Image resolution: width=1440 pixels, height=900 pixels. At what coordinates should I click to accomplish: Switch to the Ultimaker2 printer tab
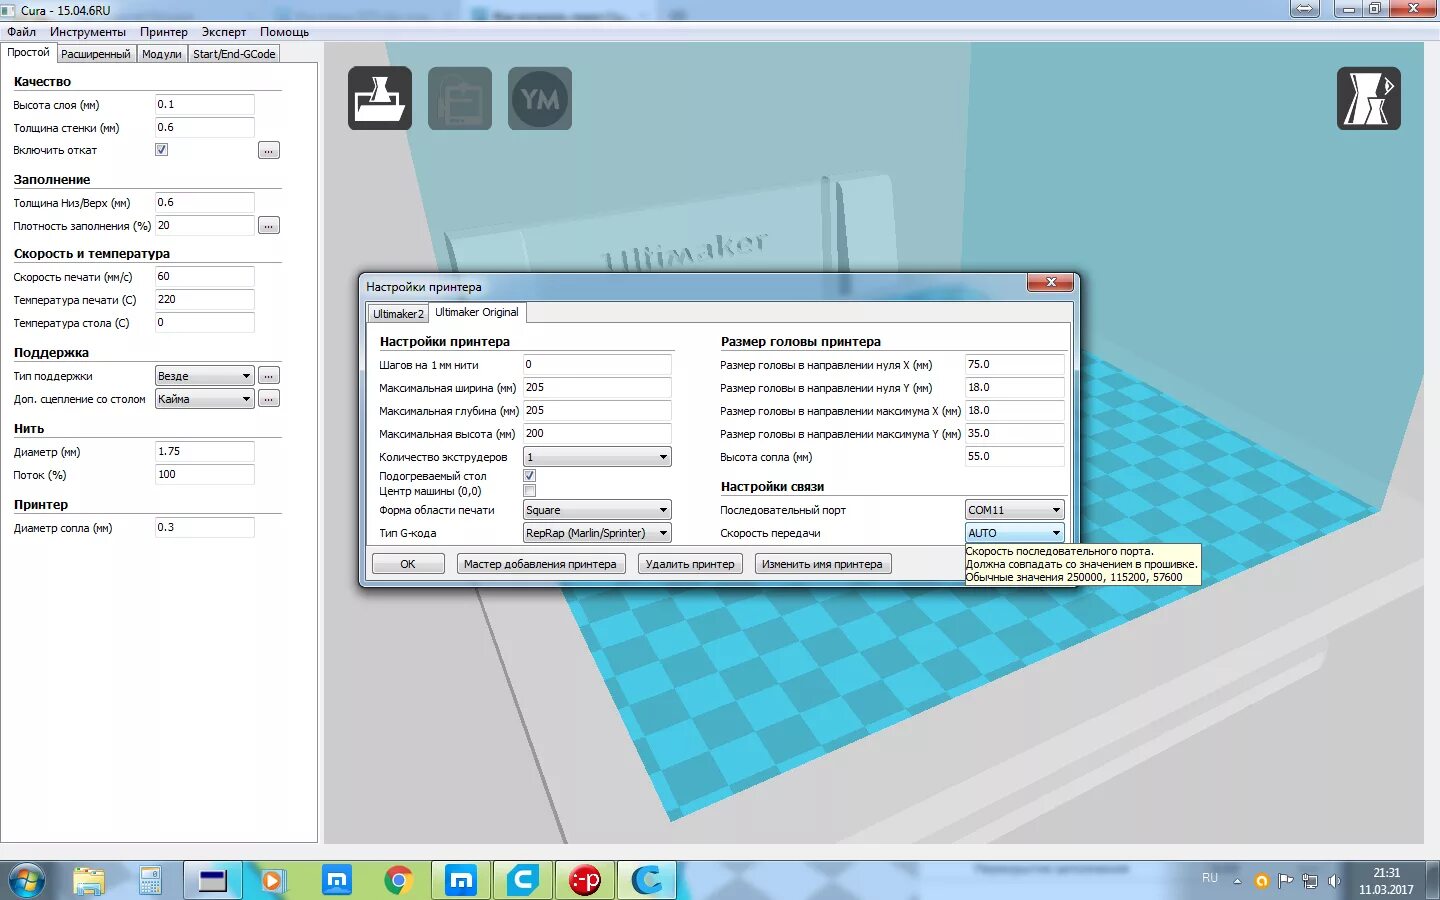[398, 314]
